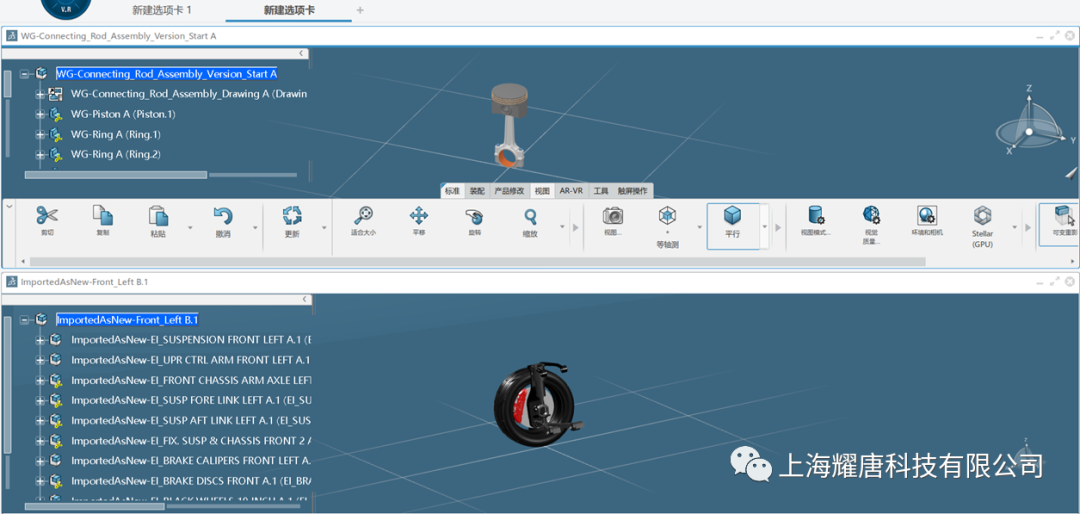Viewport: 1080px width, 514px height.
Task: Click the 剪切 (Cut) scissors icon
Action: (x=47, y=216)
